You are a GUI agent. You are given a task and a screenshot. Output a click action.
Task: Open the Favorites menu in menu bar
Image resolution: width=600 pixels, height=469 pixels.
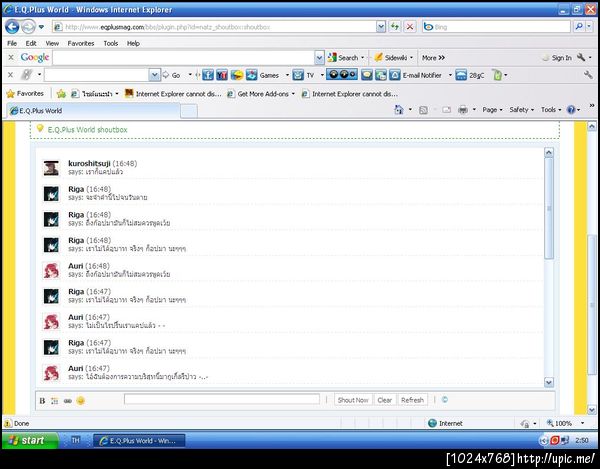pos(81,43)
